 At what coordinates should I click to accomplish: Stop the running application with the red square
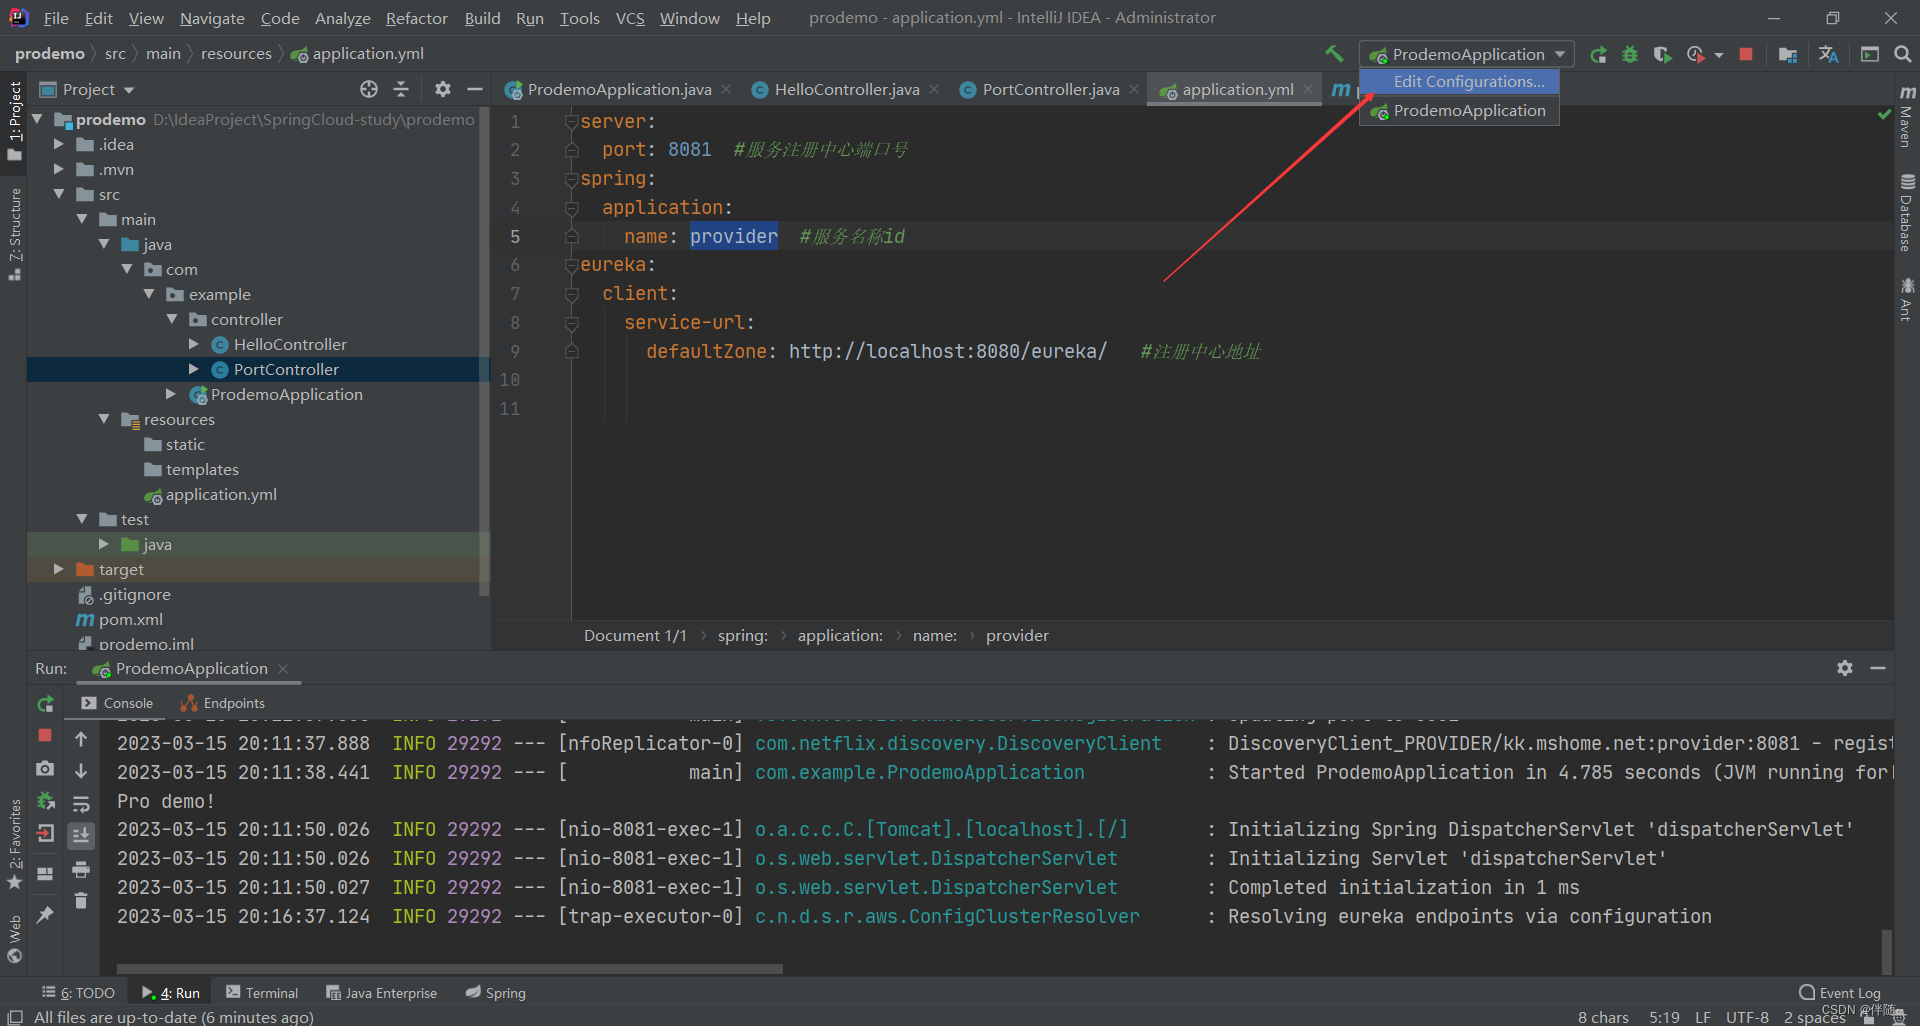[1746, 54]
